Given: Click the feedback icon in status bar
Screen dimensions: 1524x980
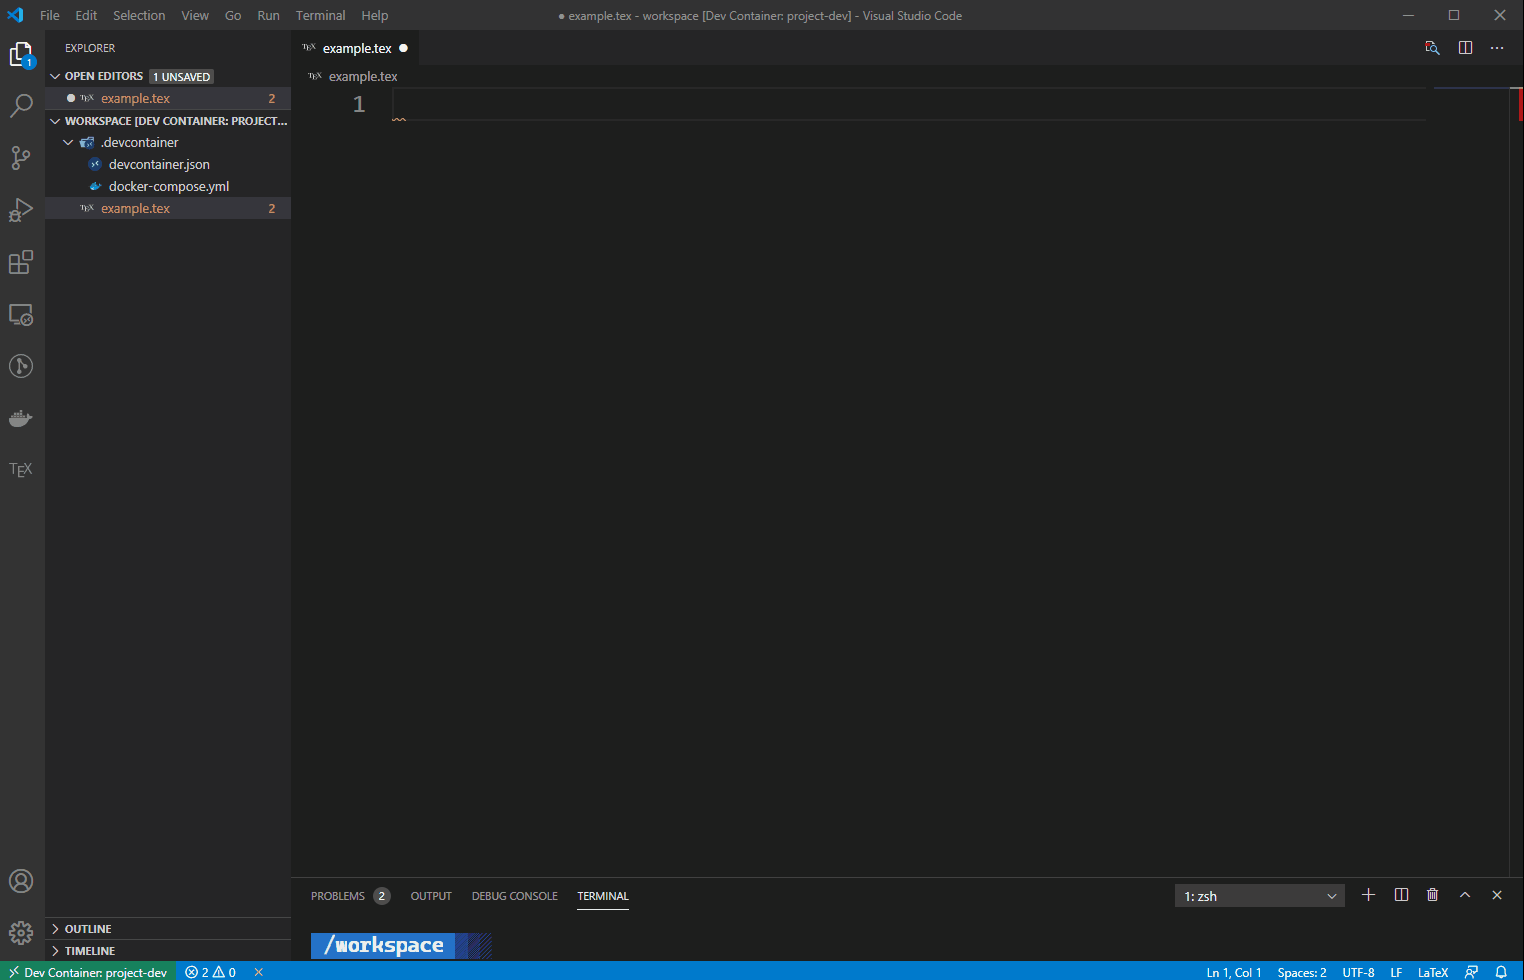Looking at the screenshot, I should click(1471, 972).
